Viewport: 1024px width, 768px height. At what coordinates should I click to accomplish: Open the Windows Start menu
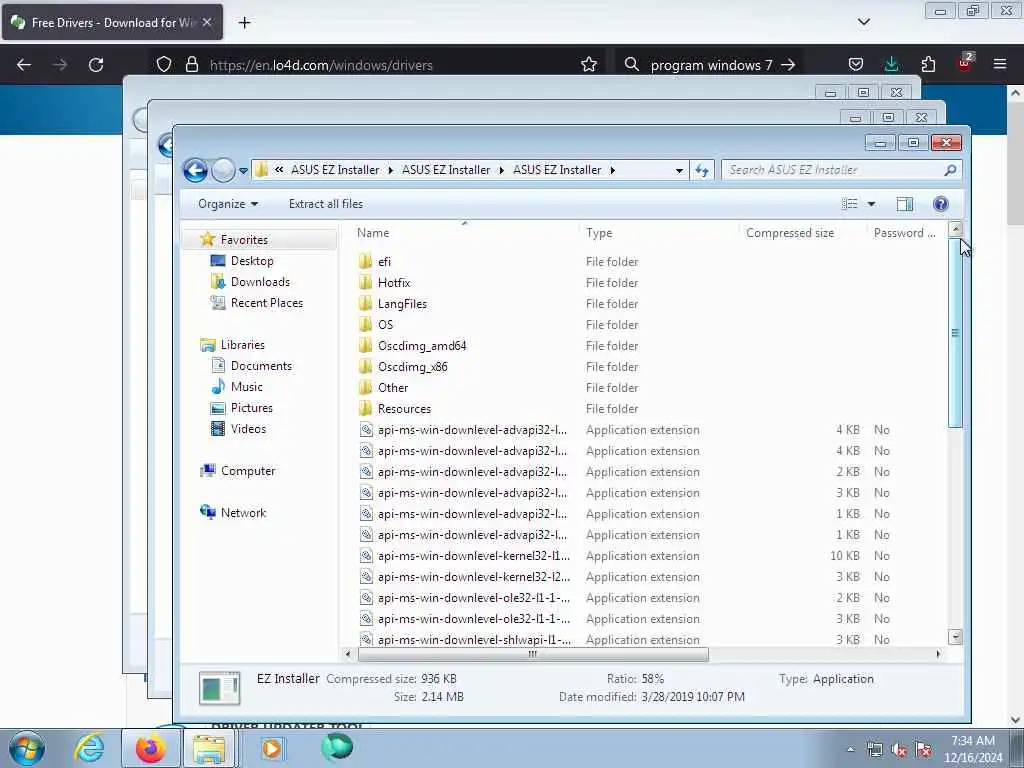pos(27,748)
